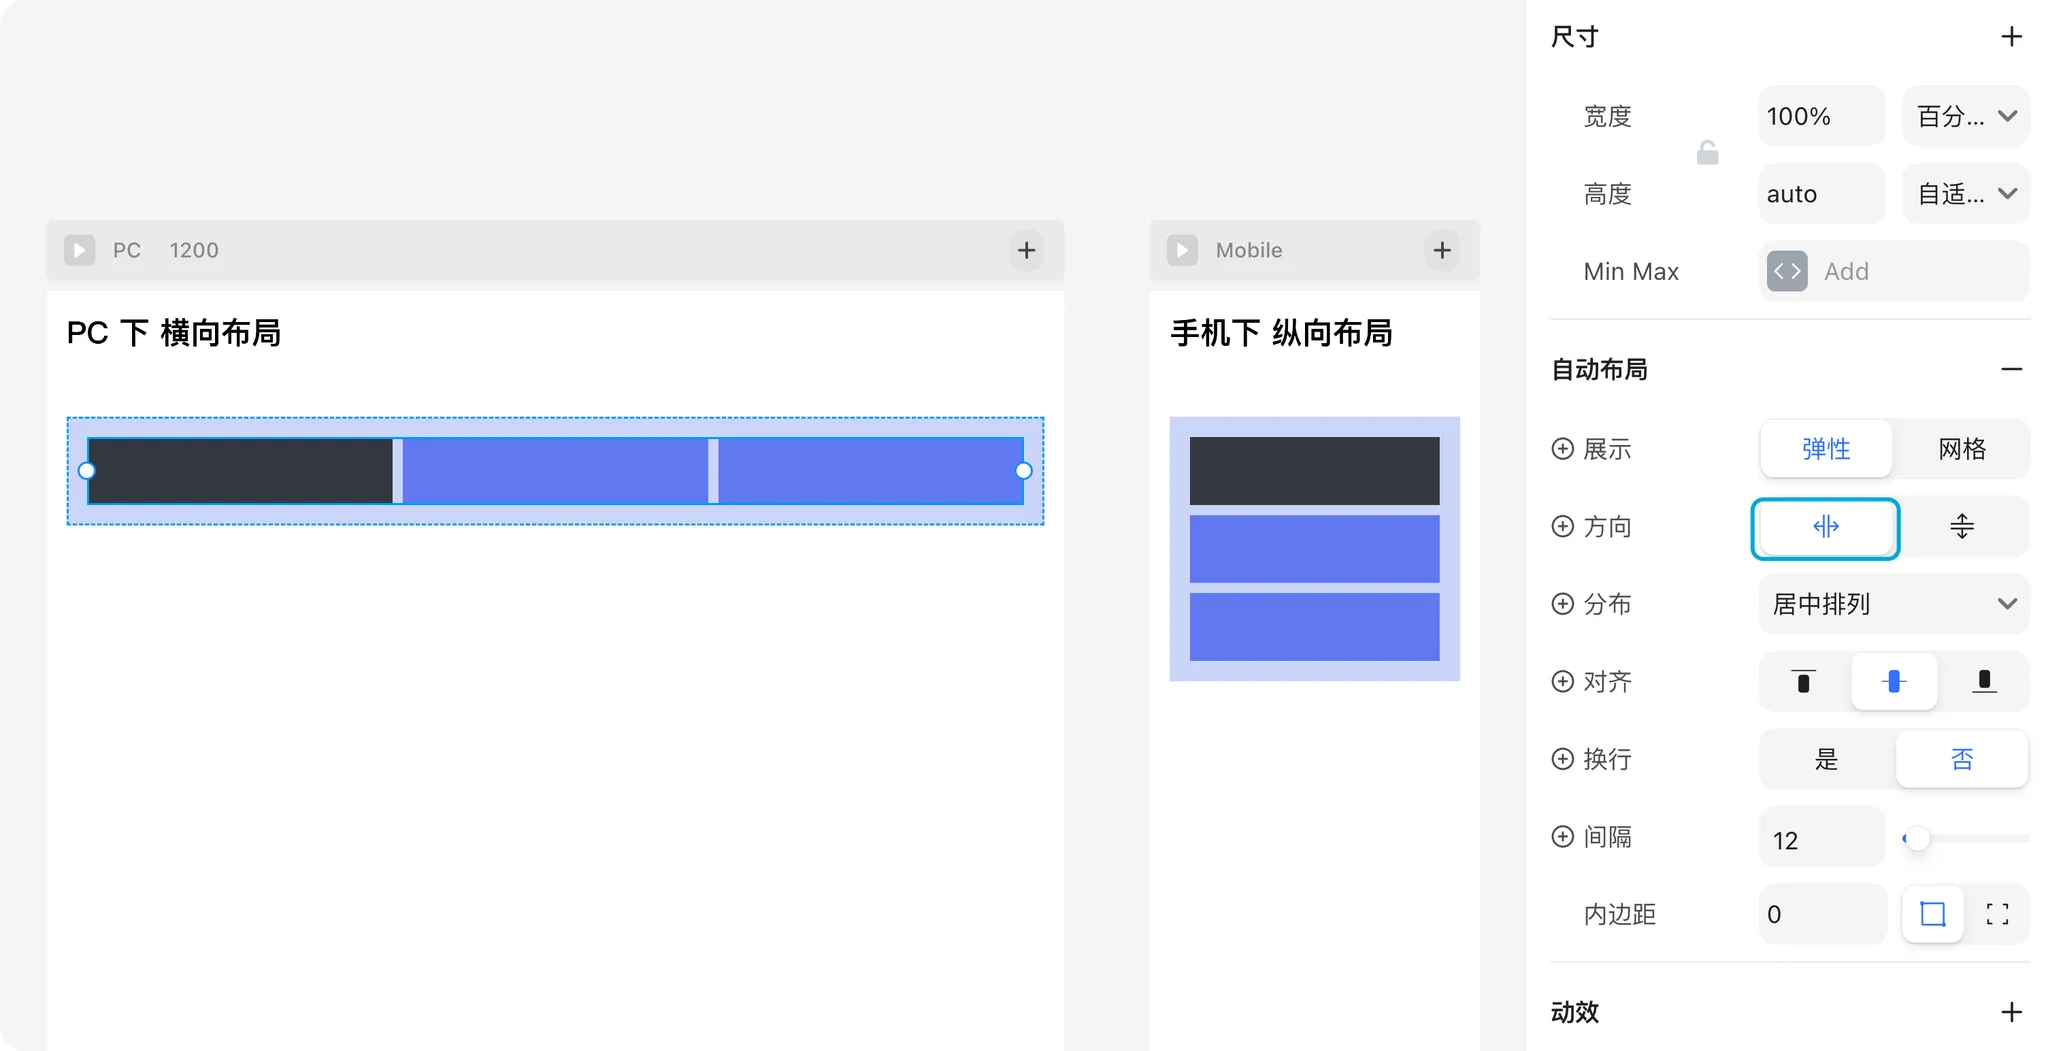Play the PC 1200 breakpoint preview

(x=79, y=250)
